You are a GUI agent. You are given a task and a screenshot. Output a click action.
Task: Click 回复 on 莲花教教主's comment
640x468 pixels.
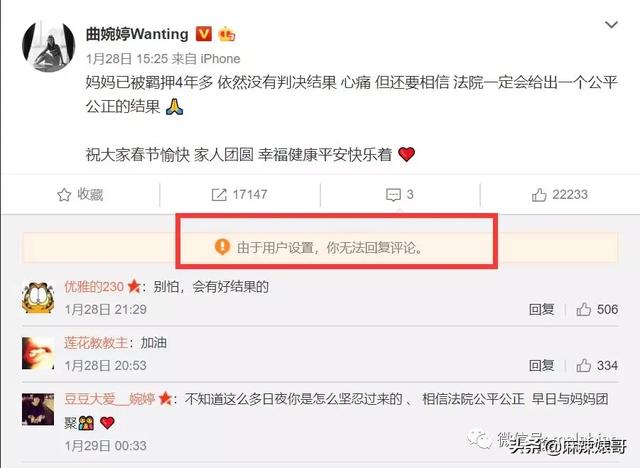[542, 365]
